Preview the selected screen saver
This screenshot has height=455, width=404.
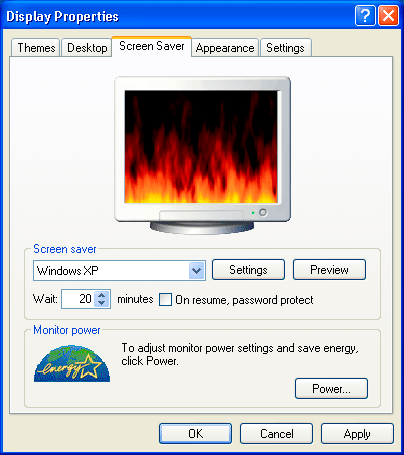click(329, 270)
